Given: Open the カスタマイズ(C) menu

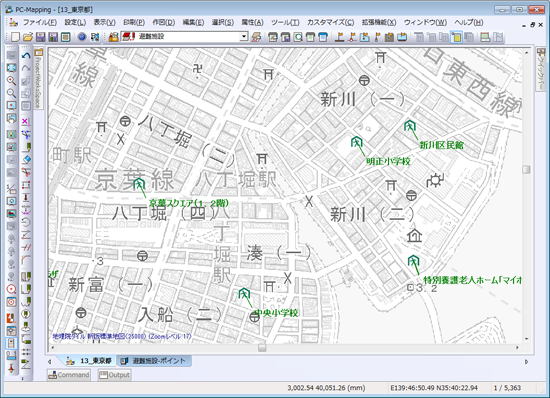Looking at the screenshot, I should tap(330, 22).
